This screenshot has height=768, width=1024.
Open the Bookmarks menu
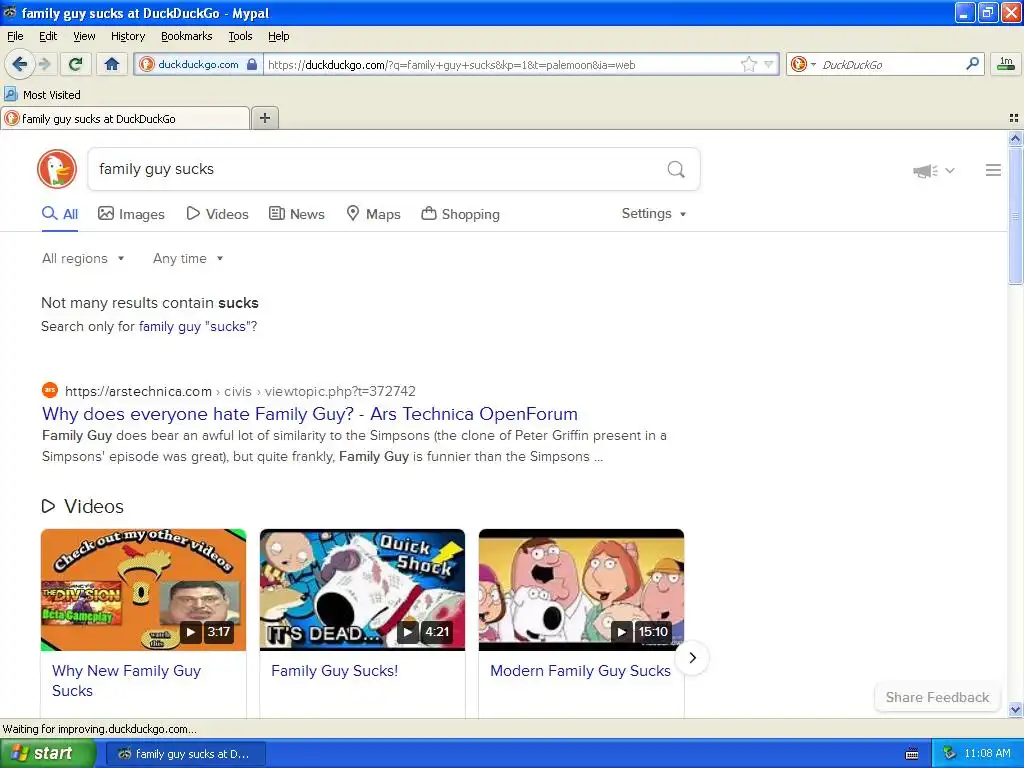pos(187,36)
